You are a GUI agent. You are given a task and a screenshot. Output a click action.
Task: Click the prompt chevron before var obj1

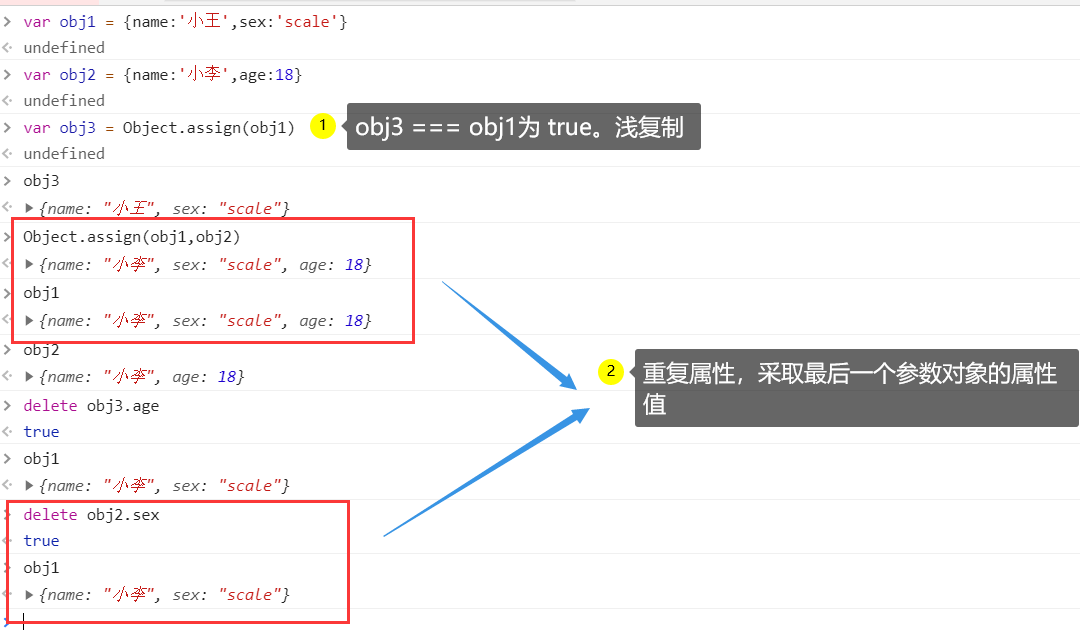click(x=8, y=21)
